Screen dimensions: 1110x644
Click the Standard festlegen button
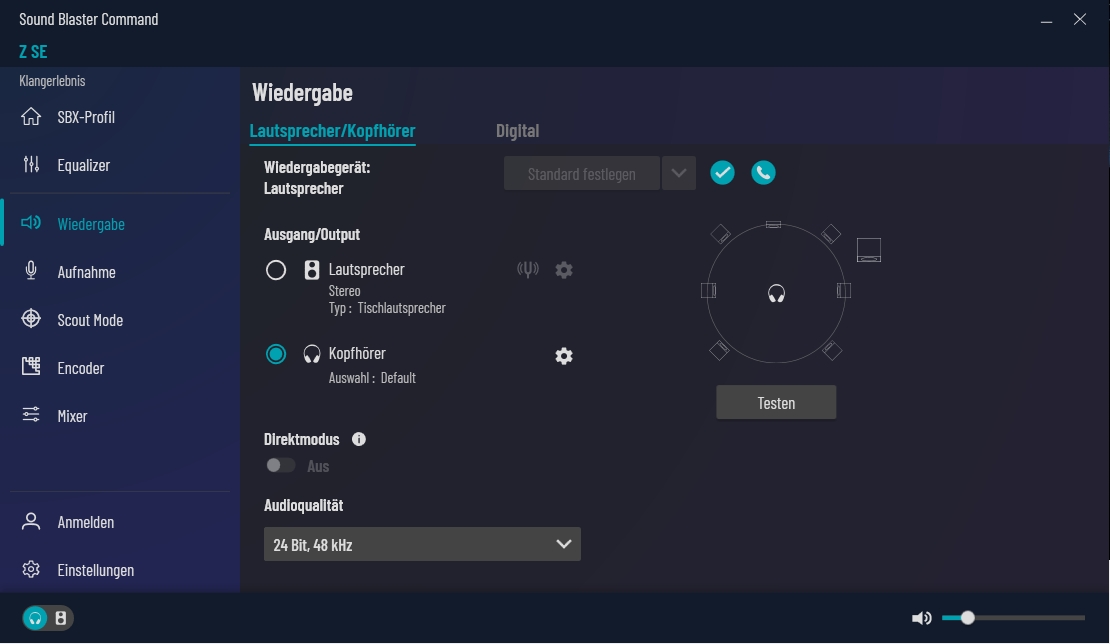click(582, 173)
